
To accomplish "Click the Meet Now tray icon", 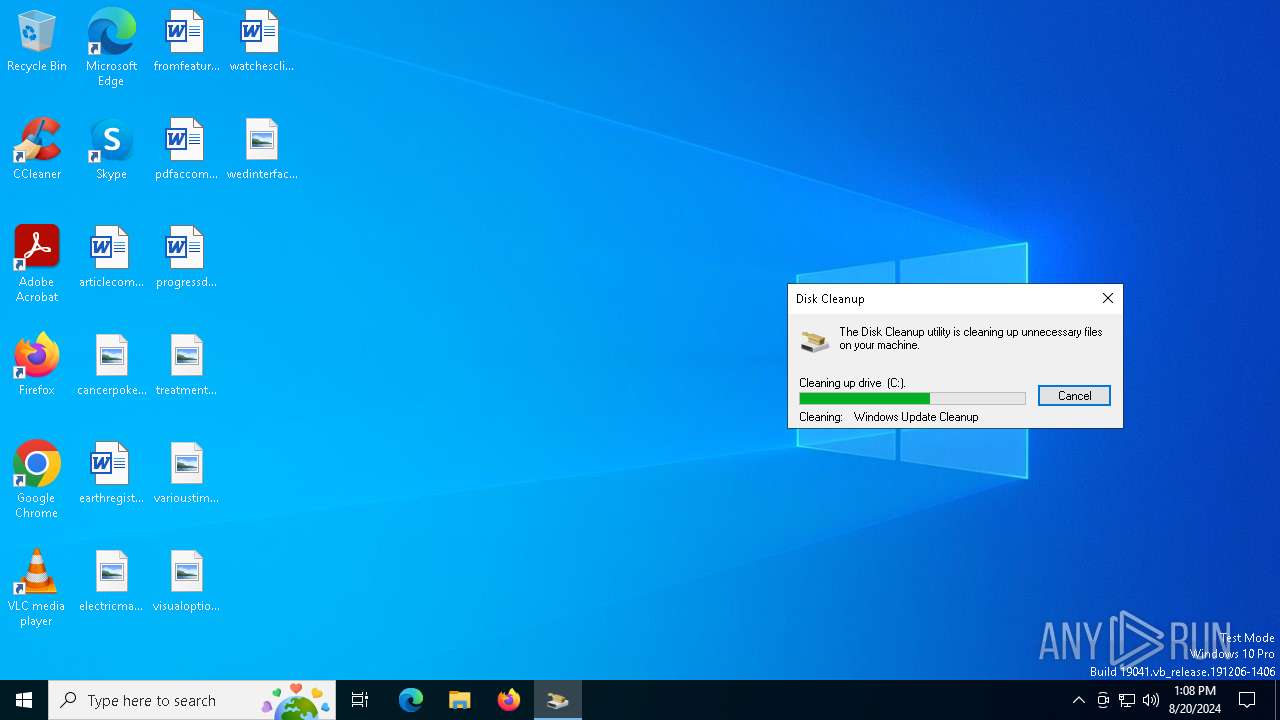I will tap(1103, 700).
